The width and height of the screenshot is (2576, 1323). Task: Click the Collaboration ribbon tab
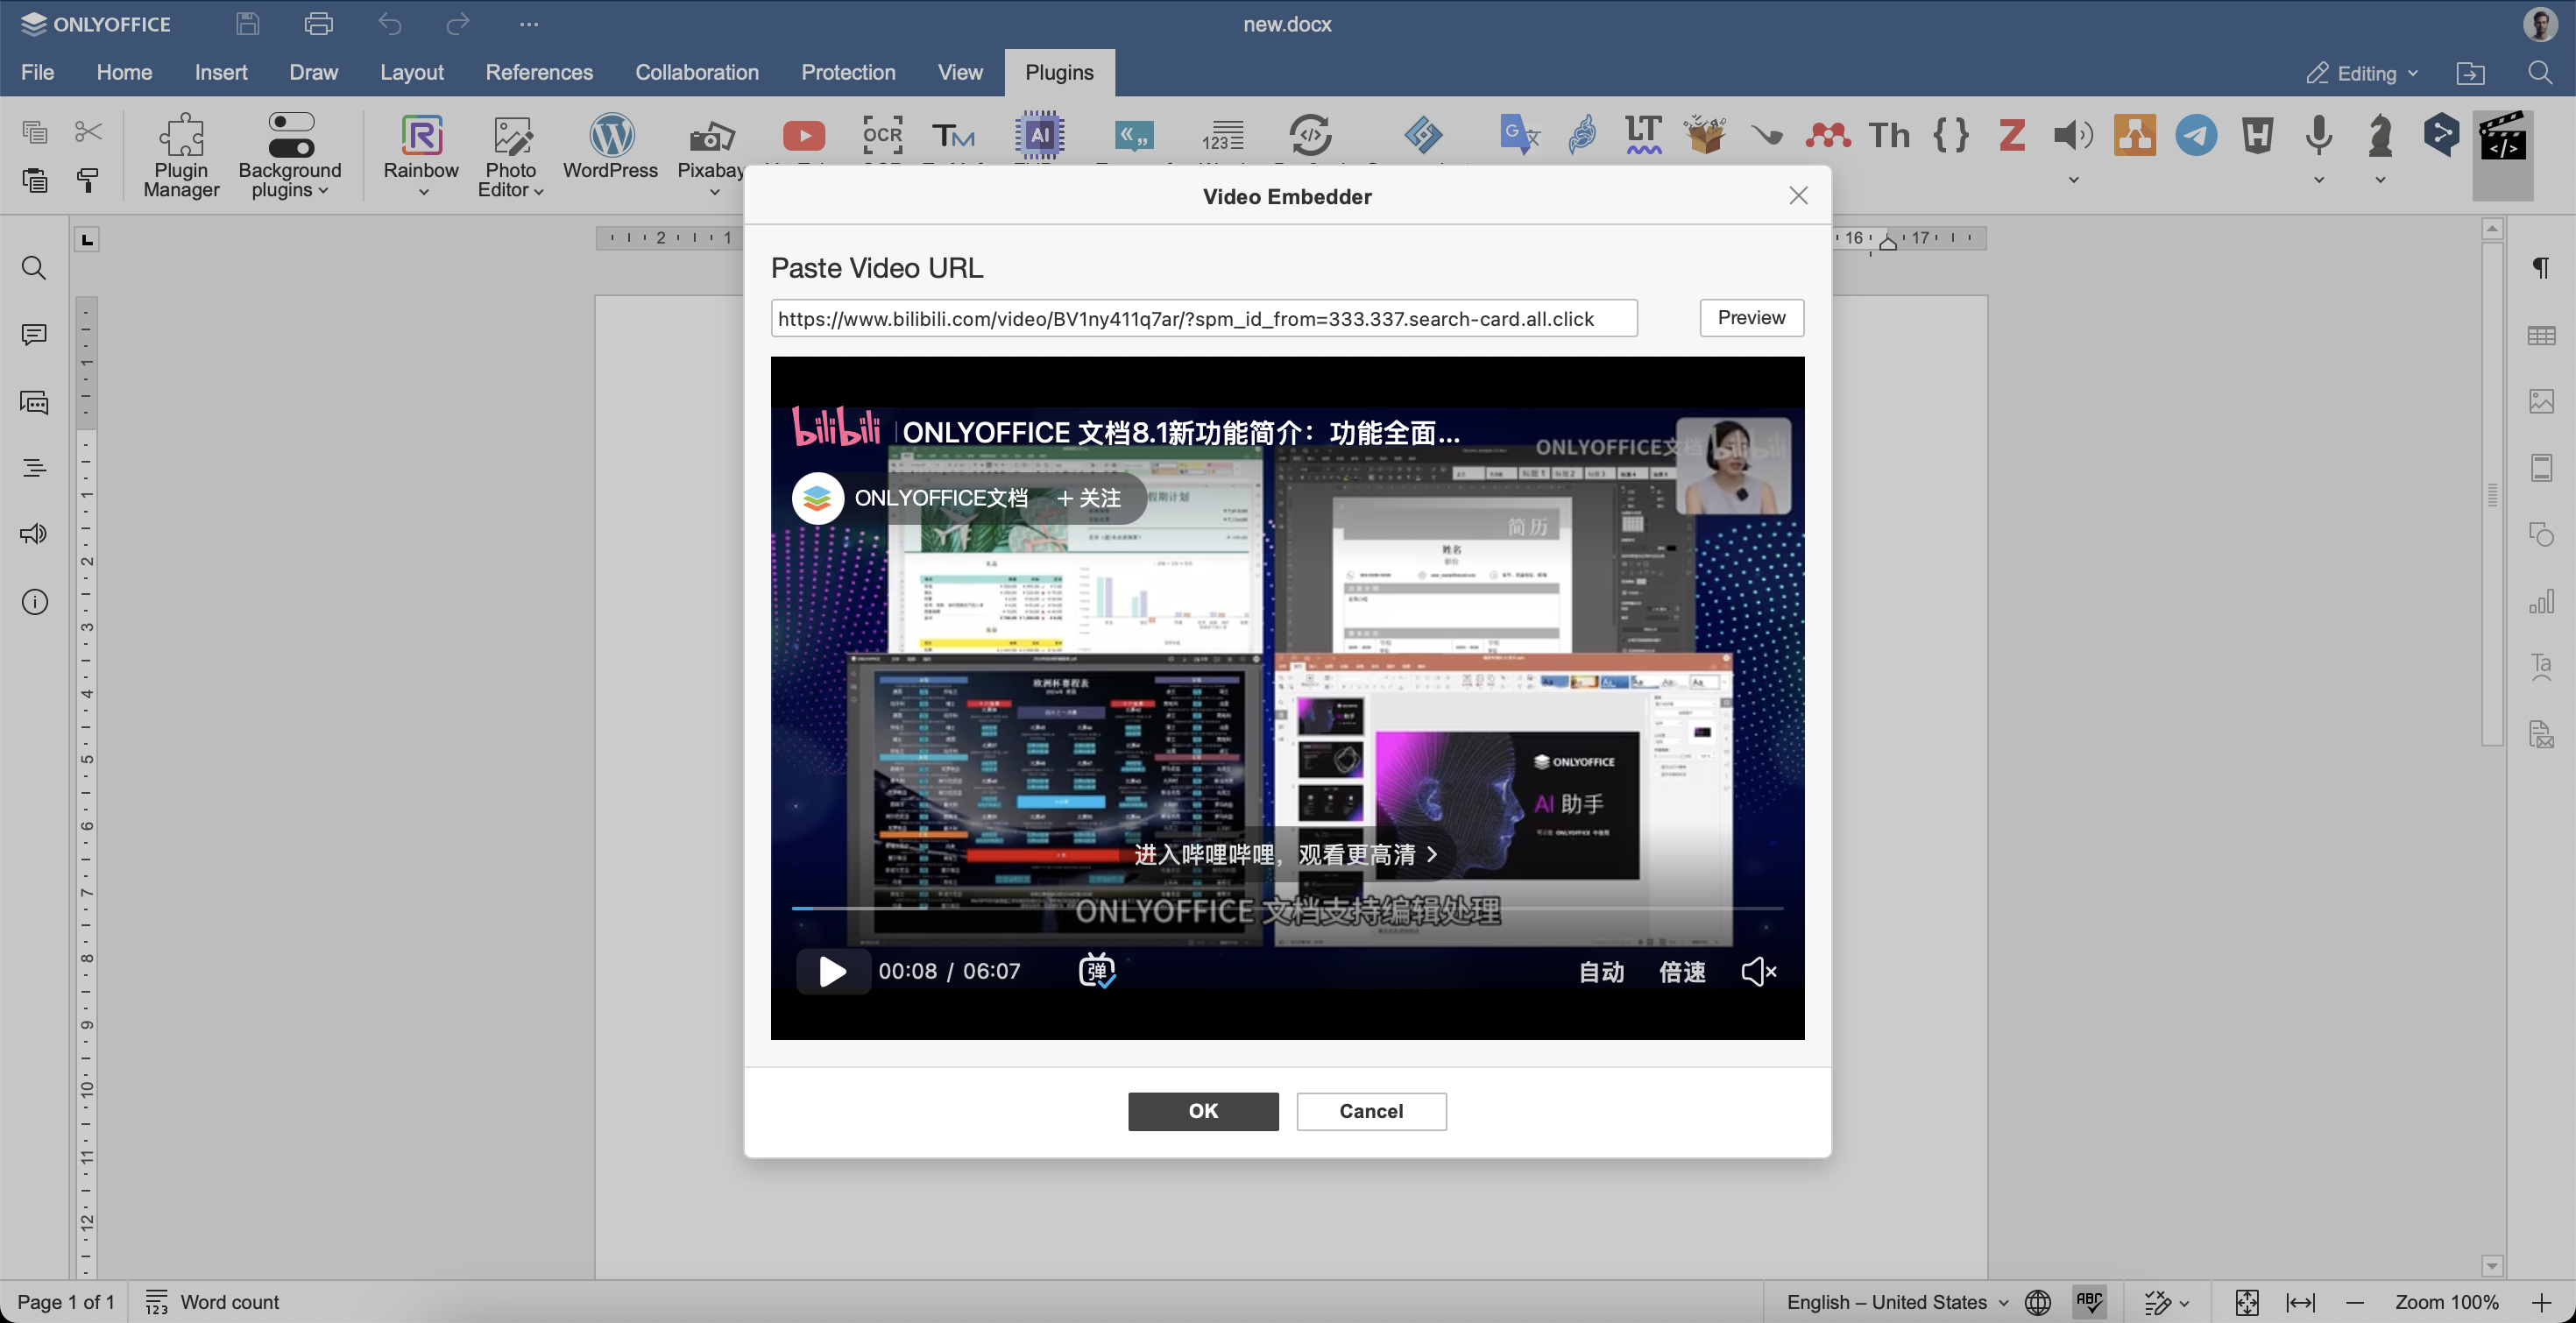[x=697, y=73]
